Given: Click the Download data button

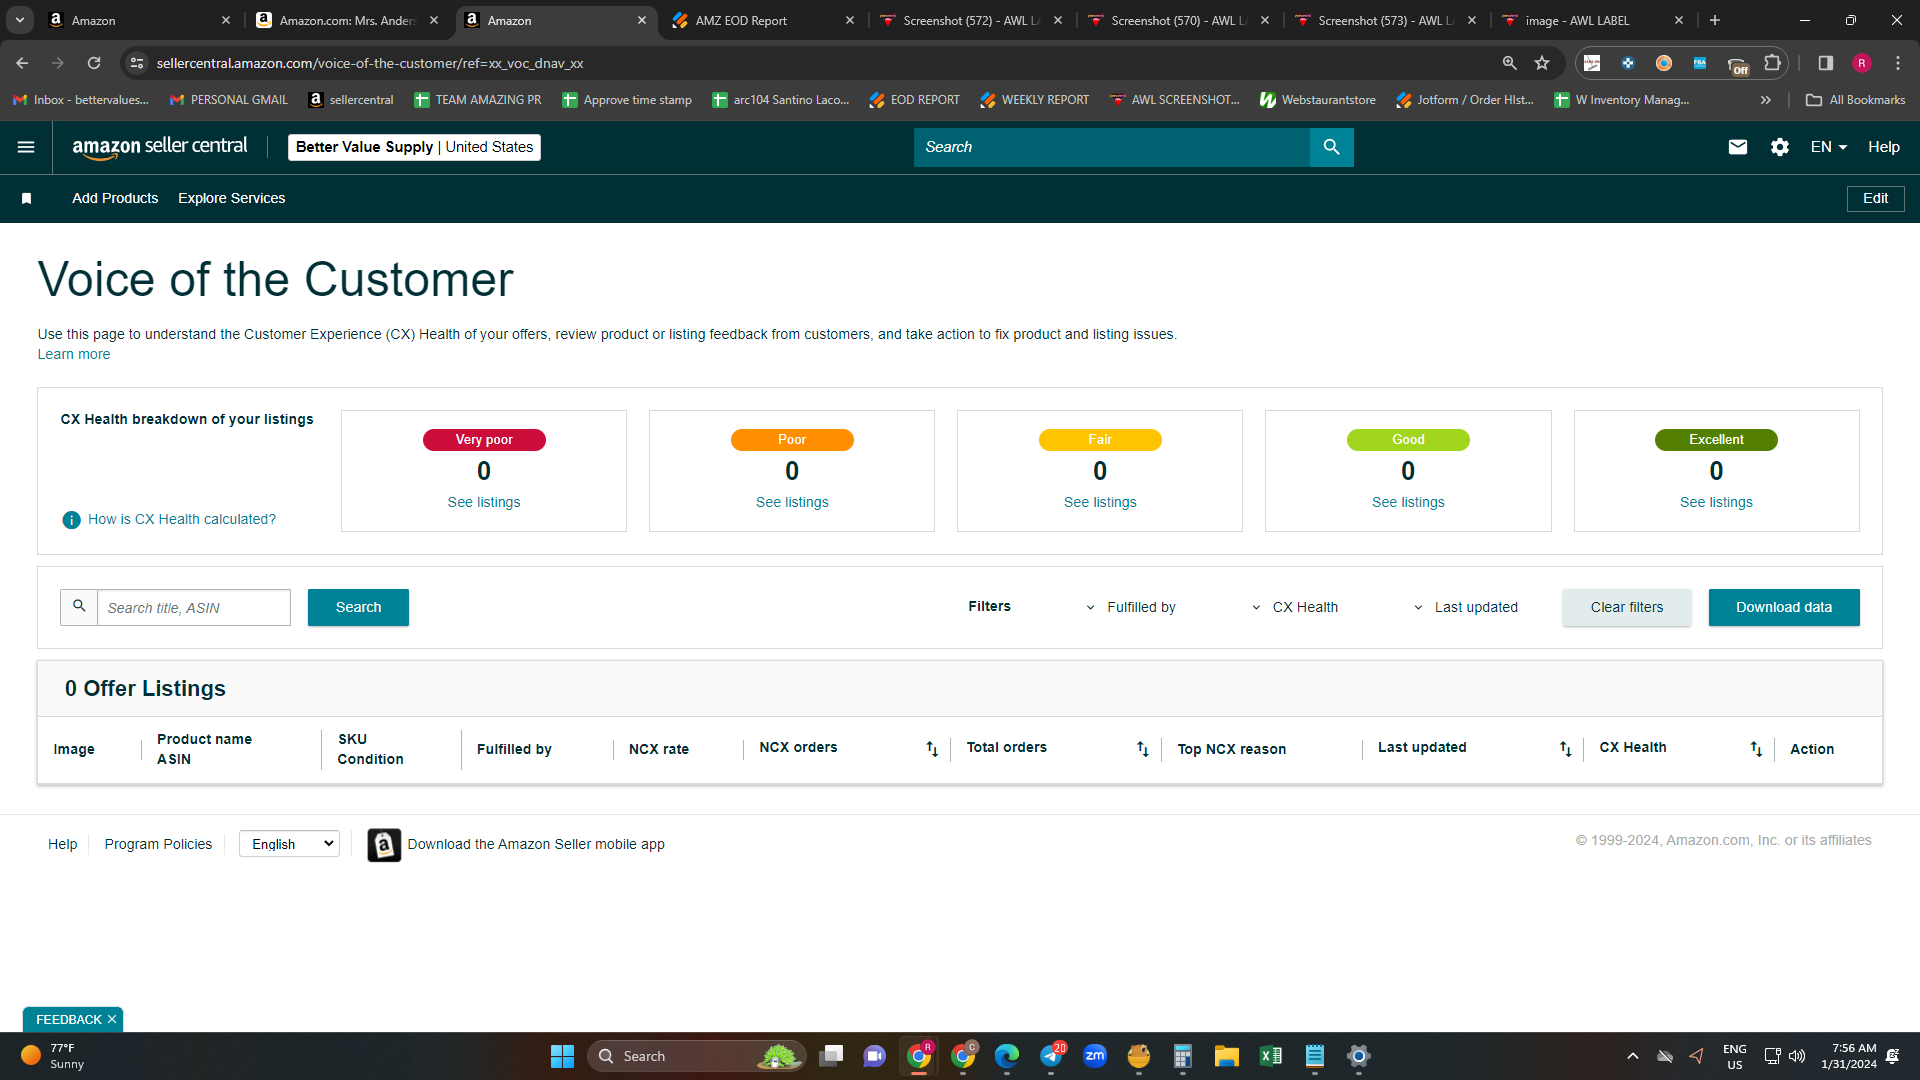Looking at the screenshot, I should (x=1784, y=607).
